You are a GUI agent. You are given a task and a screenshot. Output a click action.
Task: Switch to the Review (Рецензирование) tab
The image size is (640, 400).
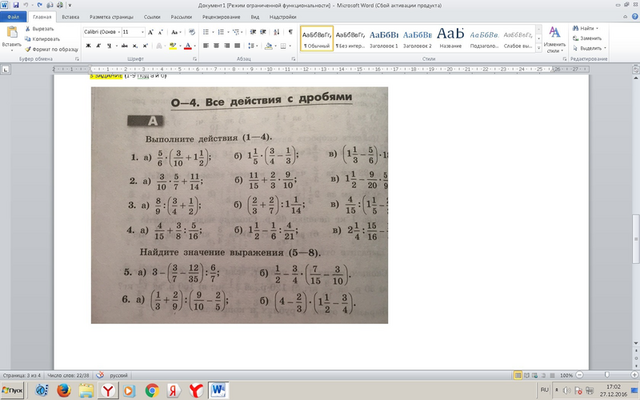click(221, 17)
